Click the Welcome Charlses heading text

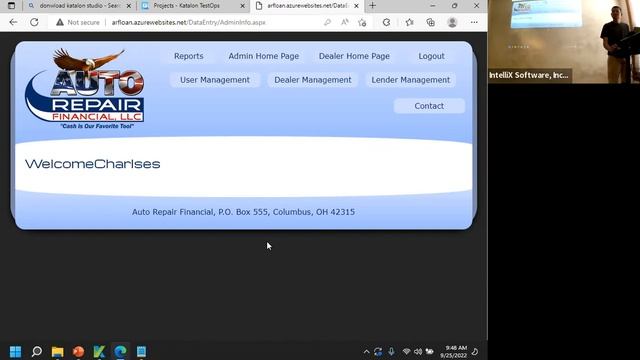[93, 164]
